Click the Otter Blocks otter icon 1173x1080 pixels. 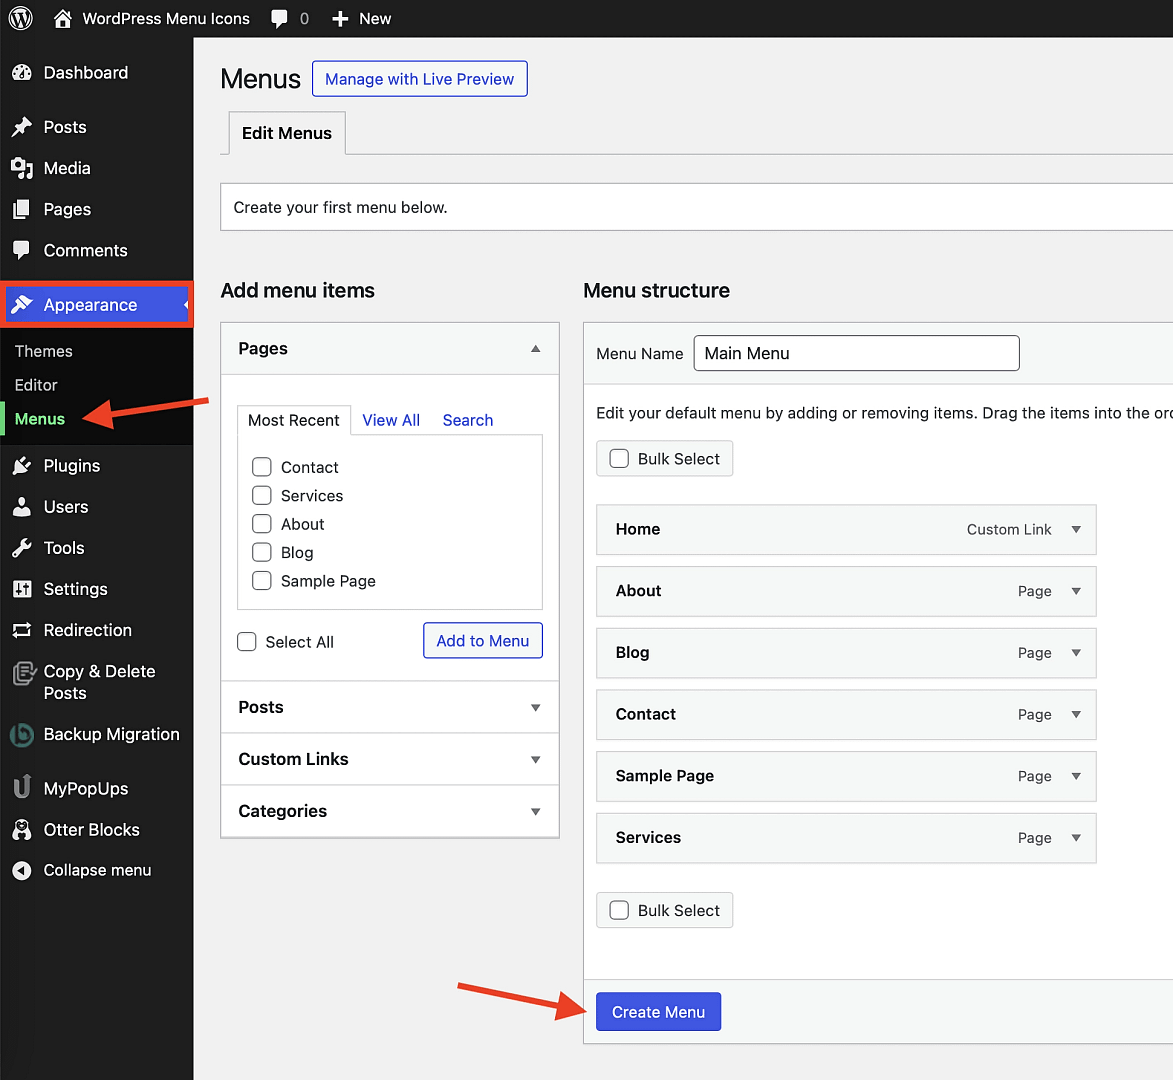pyautogui.click(x=22, y=829)
